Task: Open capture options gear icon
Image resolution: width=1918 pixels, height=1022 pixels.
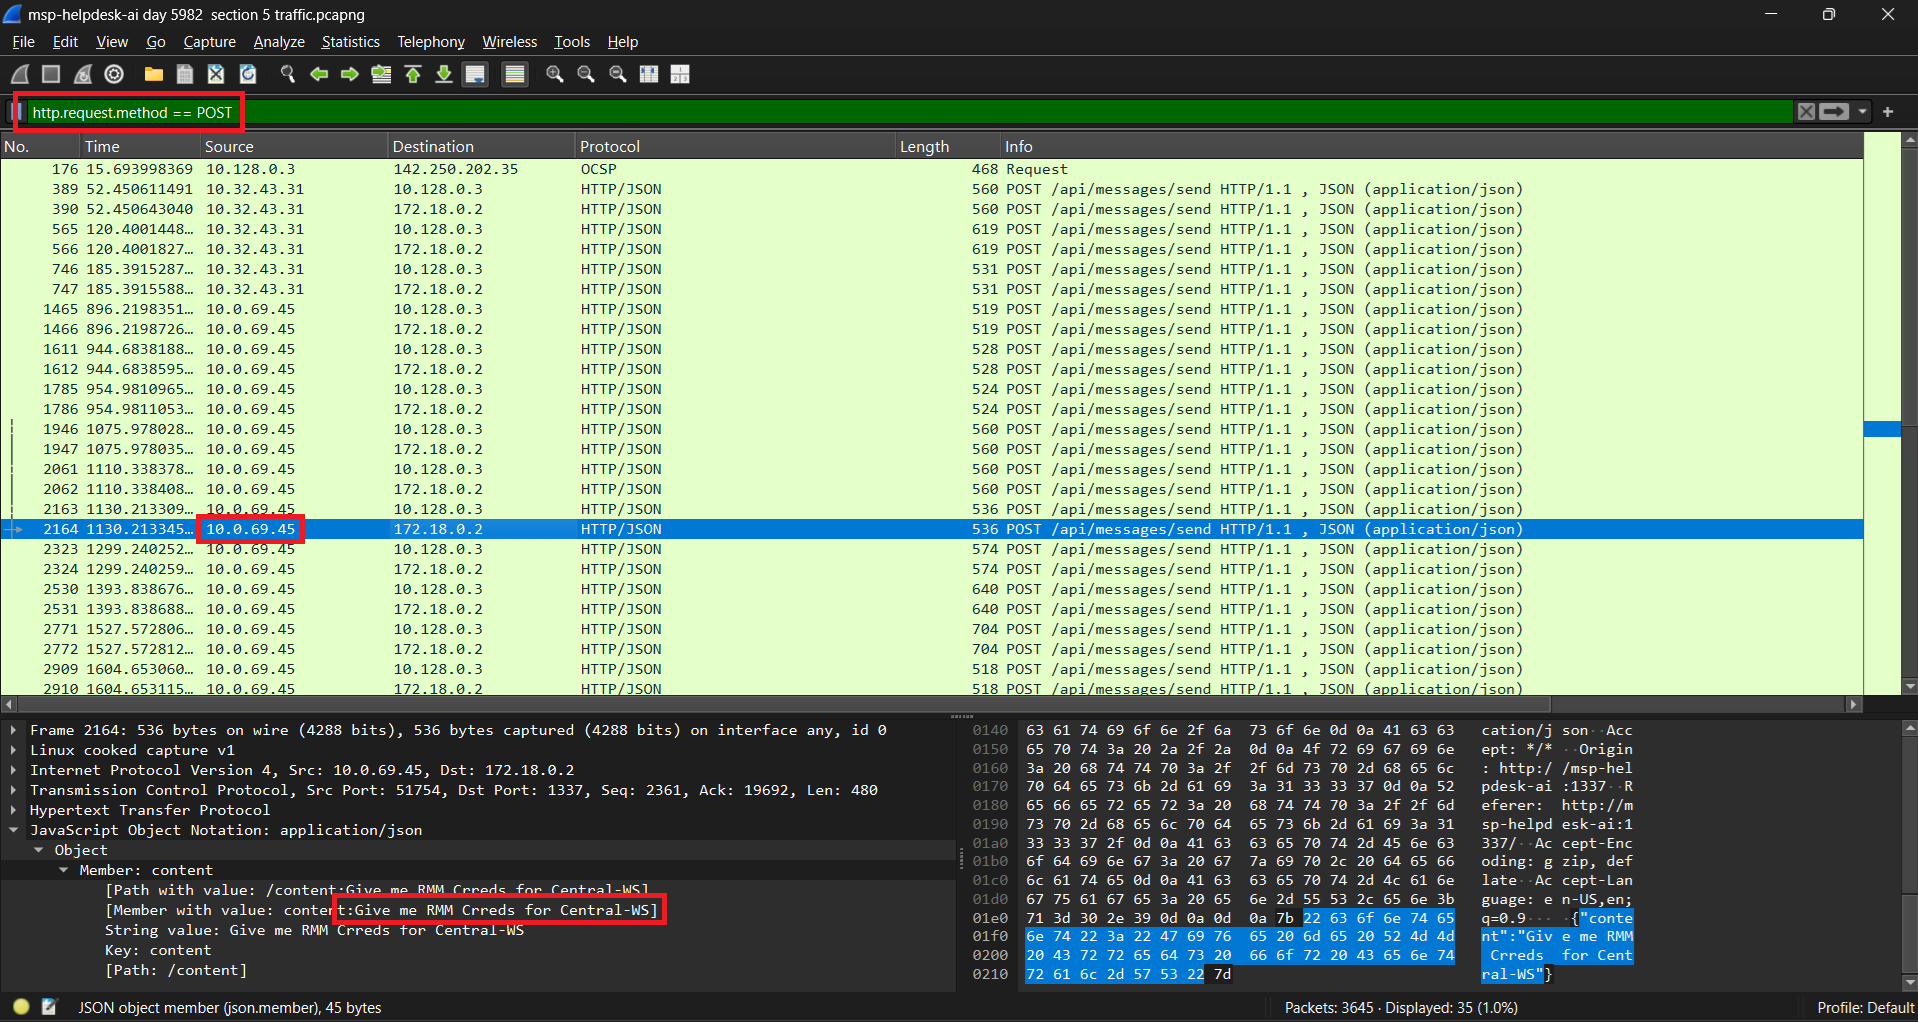Action: (114, 74)
